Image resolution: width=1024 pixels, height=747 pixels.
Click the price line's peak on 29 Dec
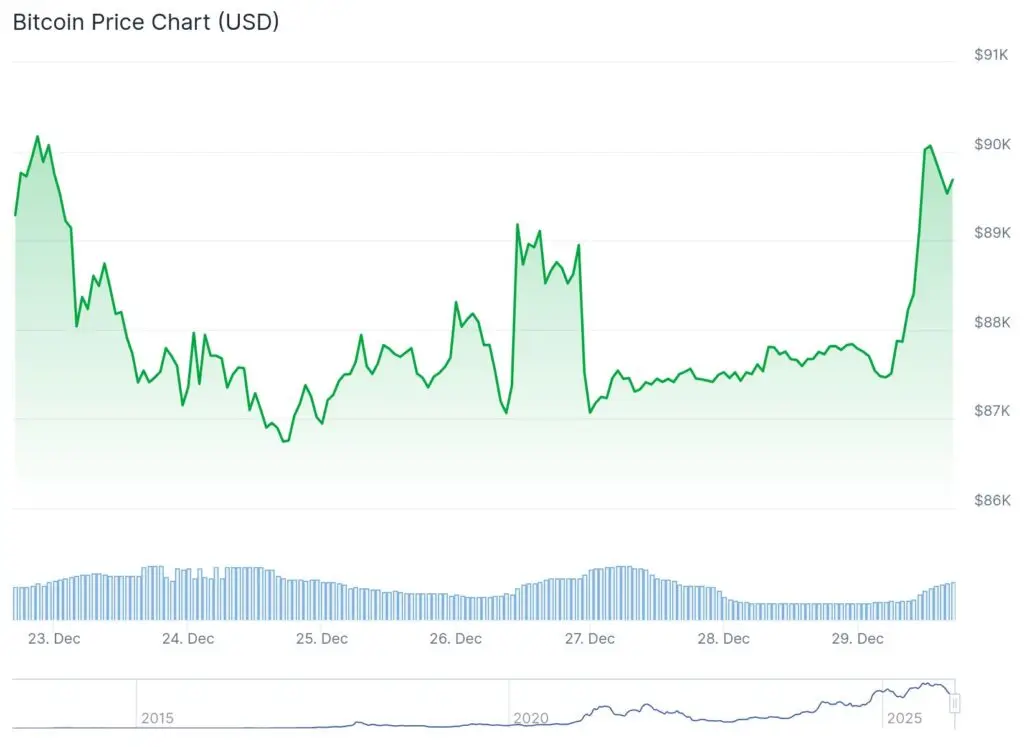[x=930, y=146]
